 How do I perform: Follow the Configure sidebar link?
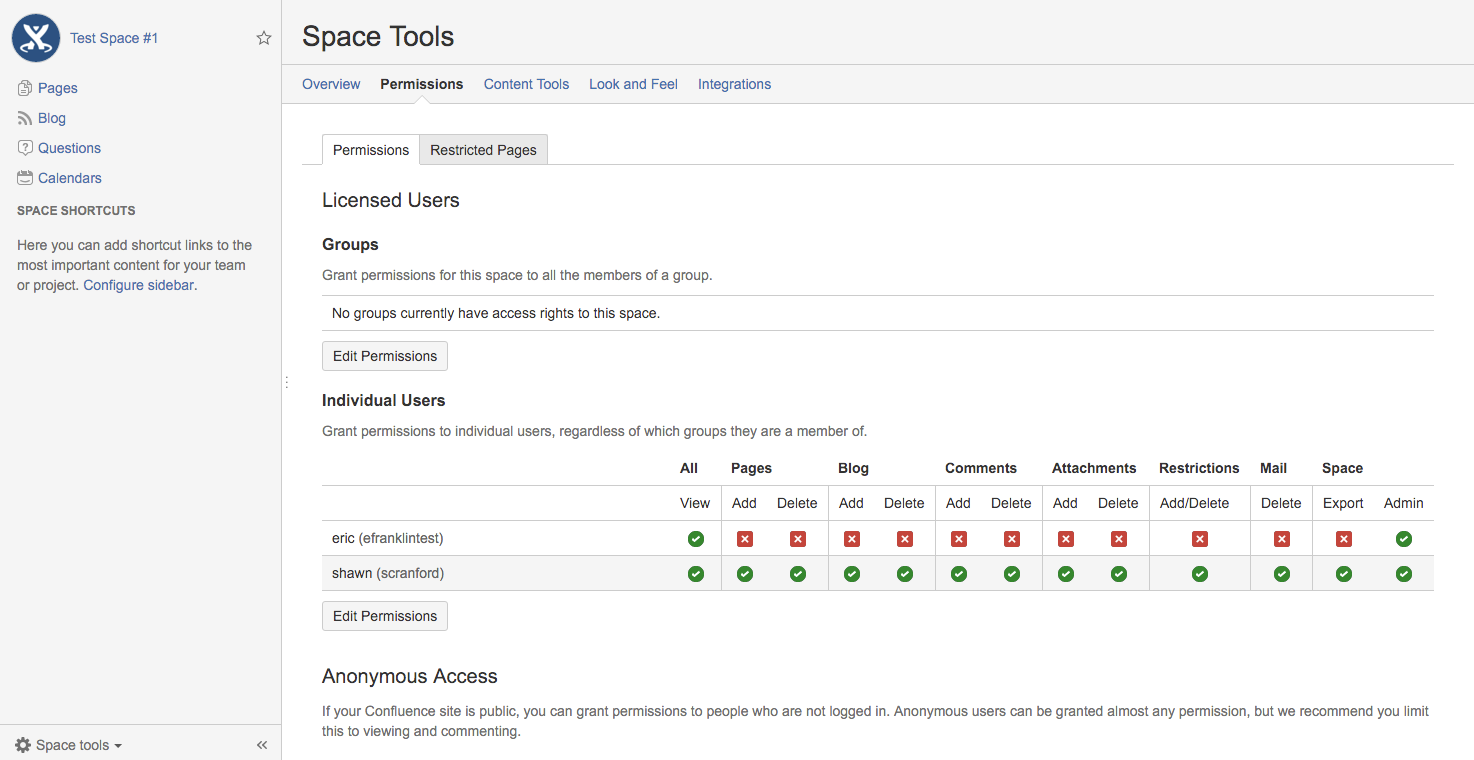(x=138, y=285)
